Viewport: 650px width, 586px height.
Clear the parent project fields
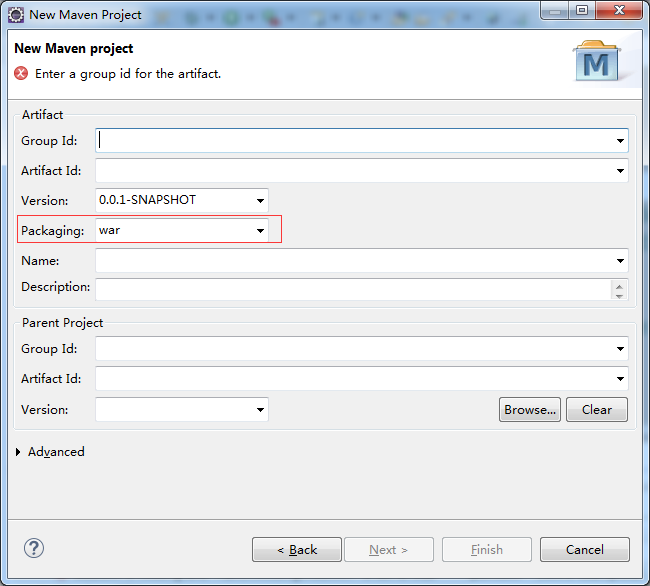(597, 409)
